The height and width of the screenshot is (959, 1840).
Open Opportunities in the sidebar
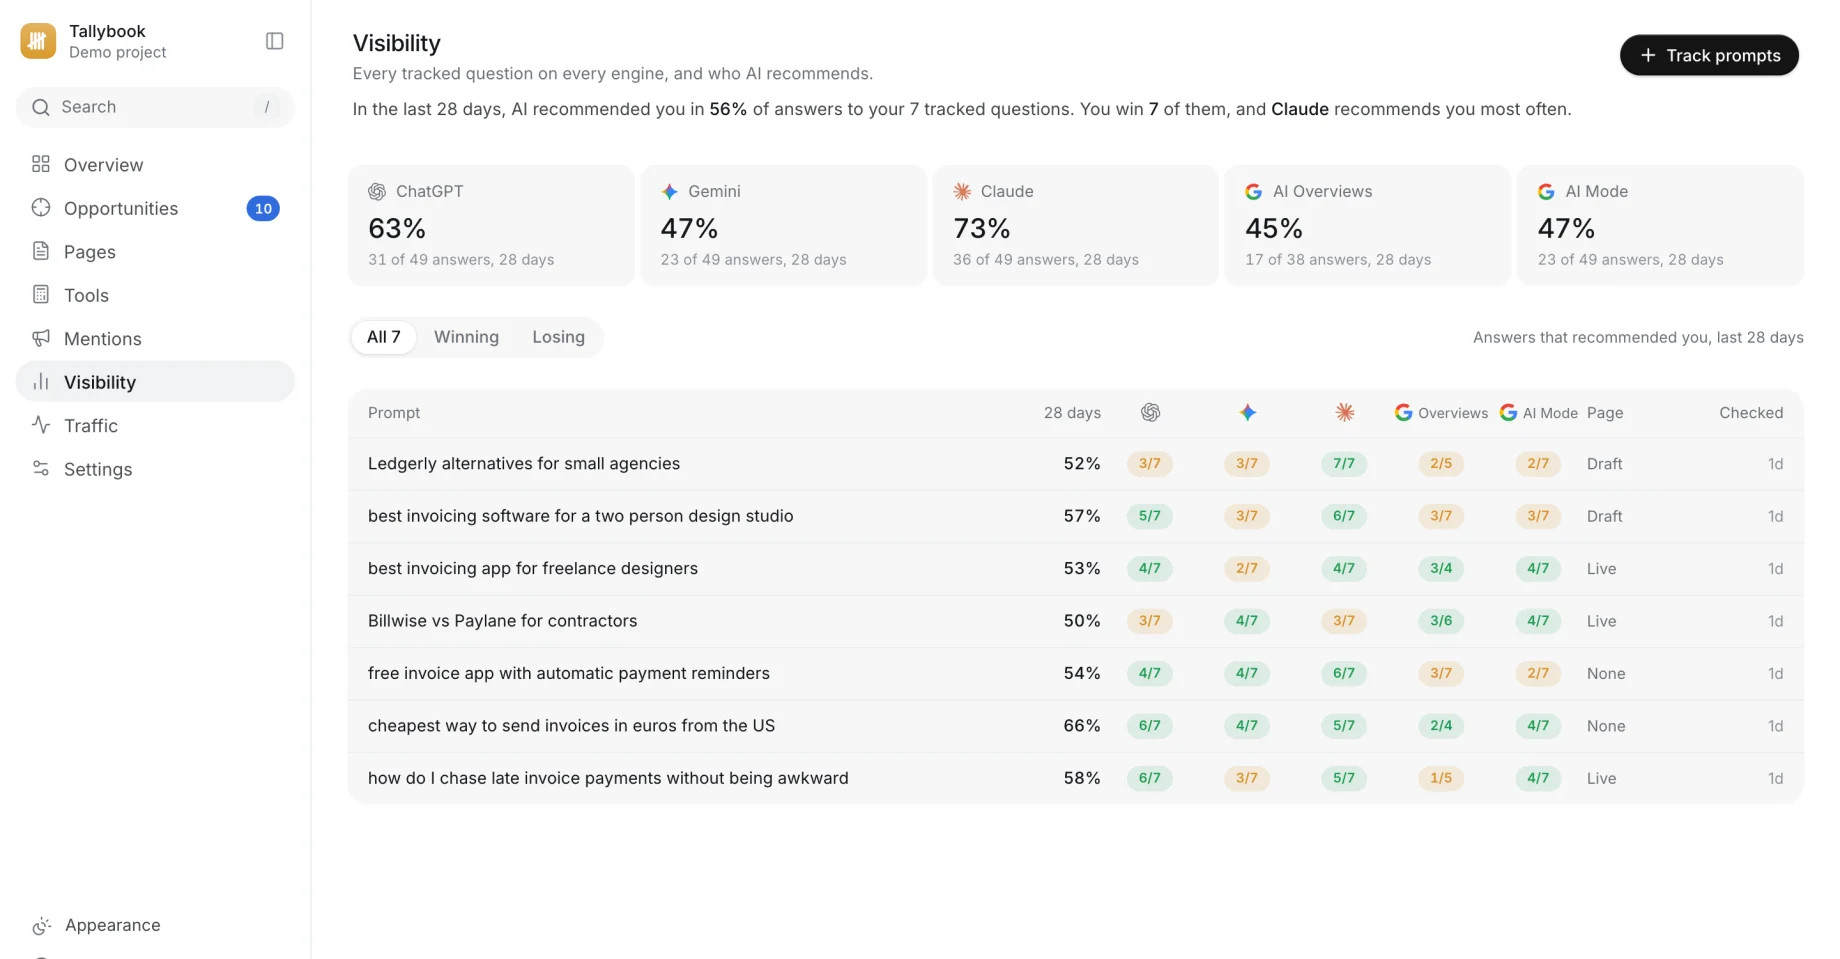(155, 208)
